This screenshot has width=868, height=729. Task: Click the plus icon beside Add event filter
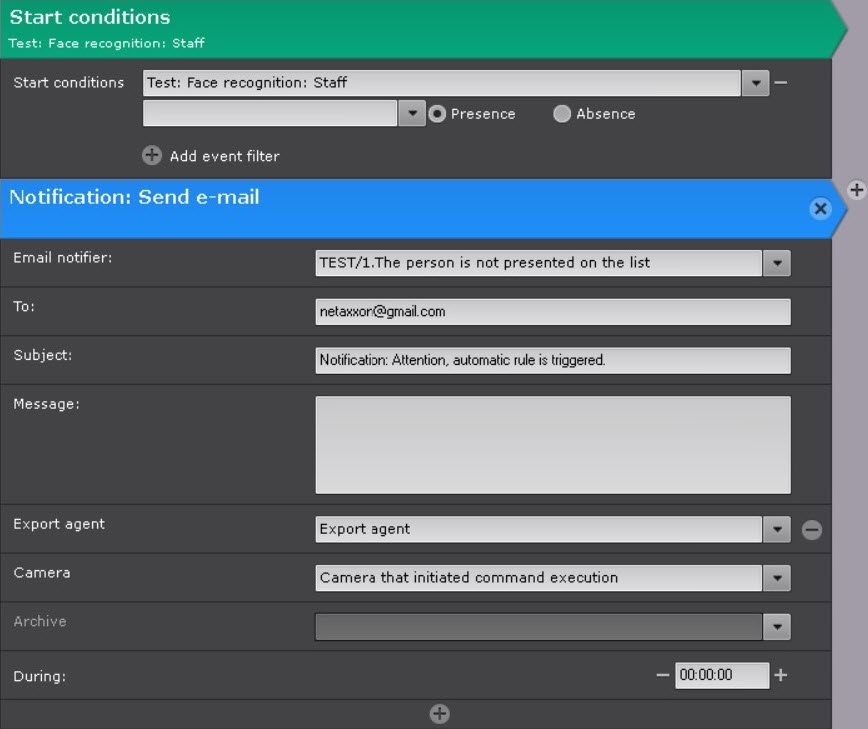point(151,156)
